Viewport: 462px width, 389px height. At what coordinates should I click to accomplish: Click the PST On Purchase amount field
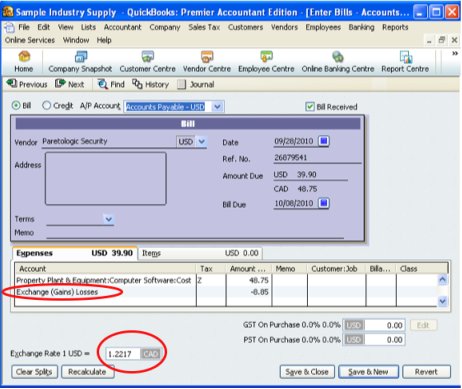[x=385, y=340]
